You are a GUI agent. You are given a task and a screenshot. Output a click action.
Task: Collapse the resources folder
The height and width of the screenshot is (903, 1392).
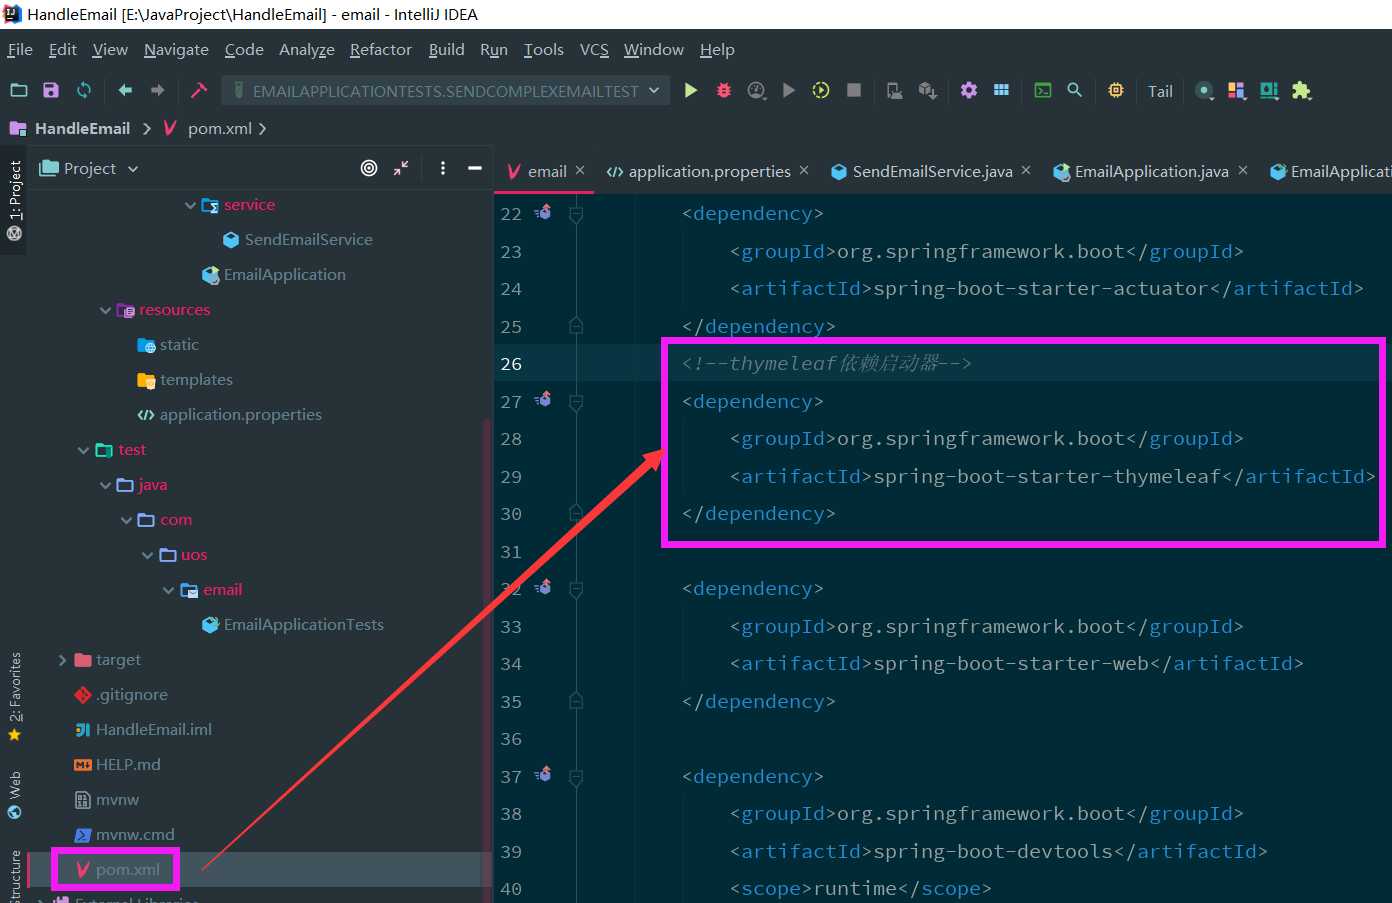click(106, 310)
